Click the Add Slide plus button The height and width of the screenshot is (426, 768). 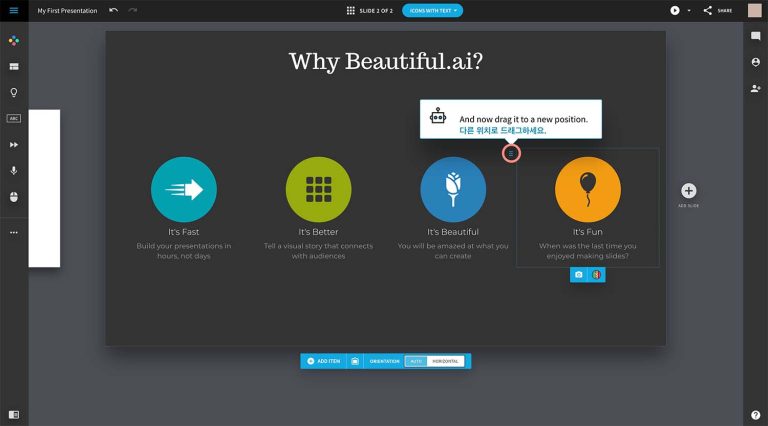tap(688, 191)
